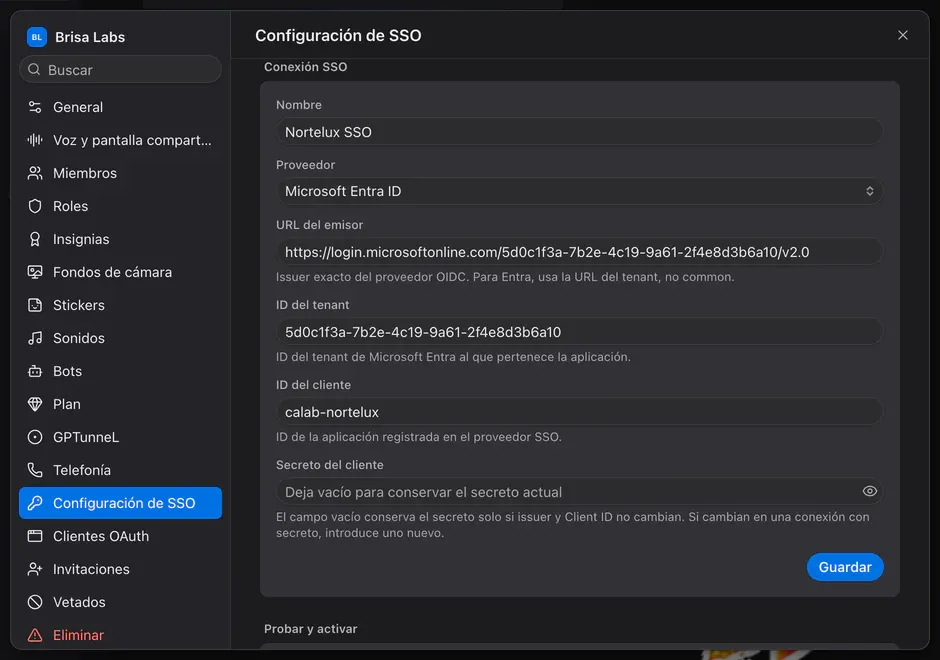Open the Bots robot icon
Image resolution: width=940 pixels, height=660 pixels.
click(x=35, y=371)
